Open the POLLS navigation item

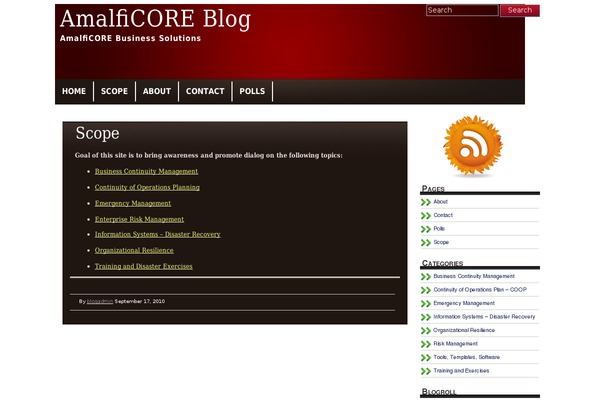point(252,91)
